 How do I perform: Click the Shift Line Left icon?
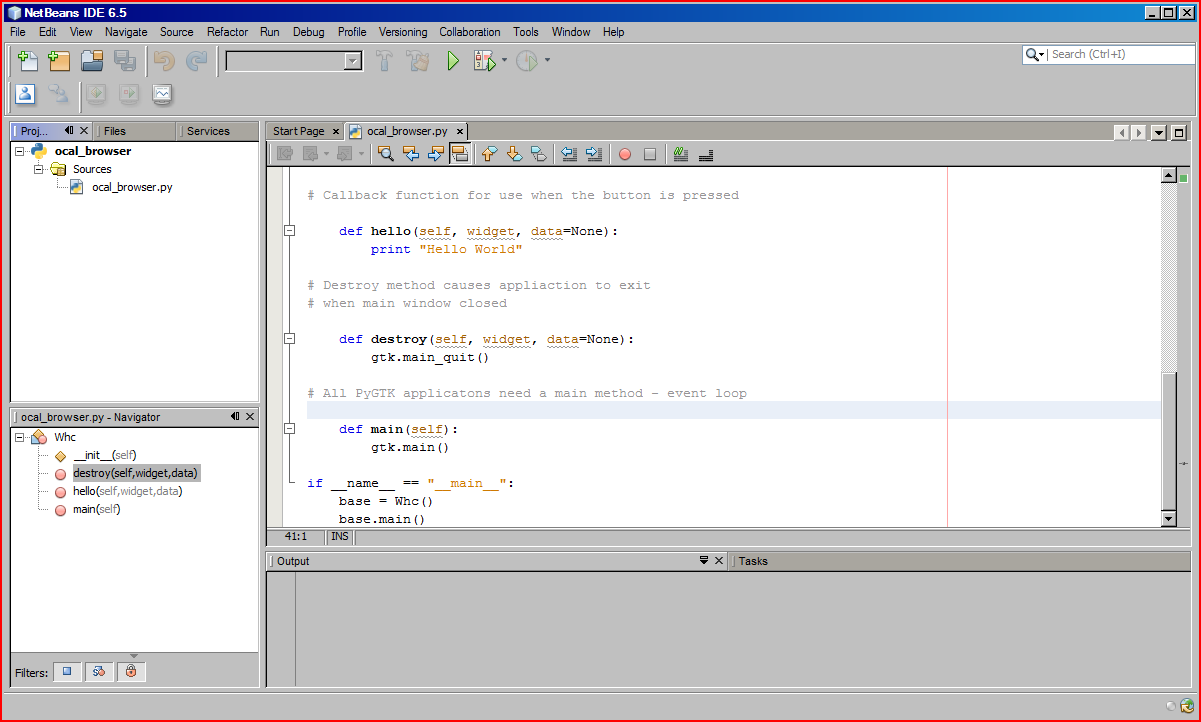pos(569,154)
